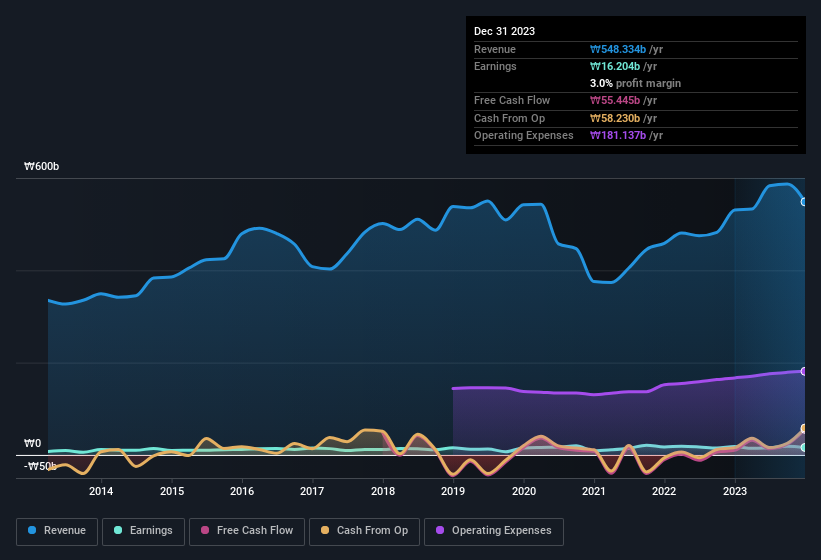Screen dimensions: 821x560
Task: Click the ₩55.445b free cash flow value
Action: tap(615, 100)
